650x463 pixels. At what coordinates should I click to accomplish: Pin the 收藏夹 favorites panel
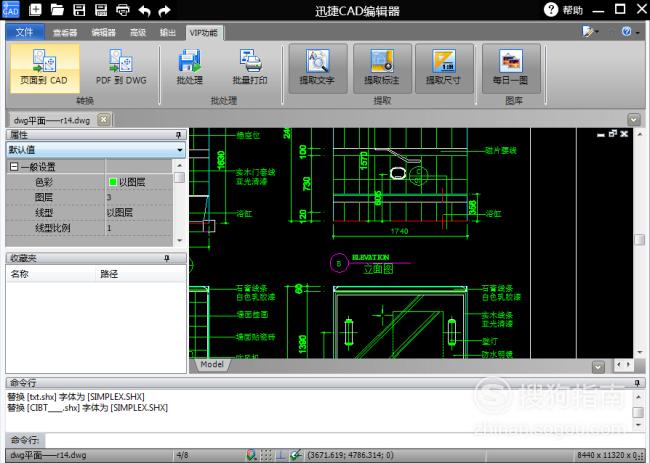point(166,258)
